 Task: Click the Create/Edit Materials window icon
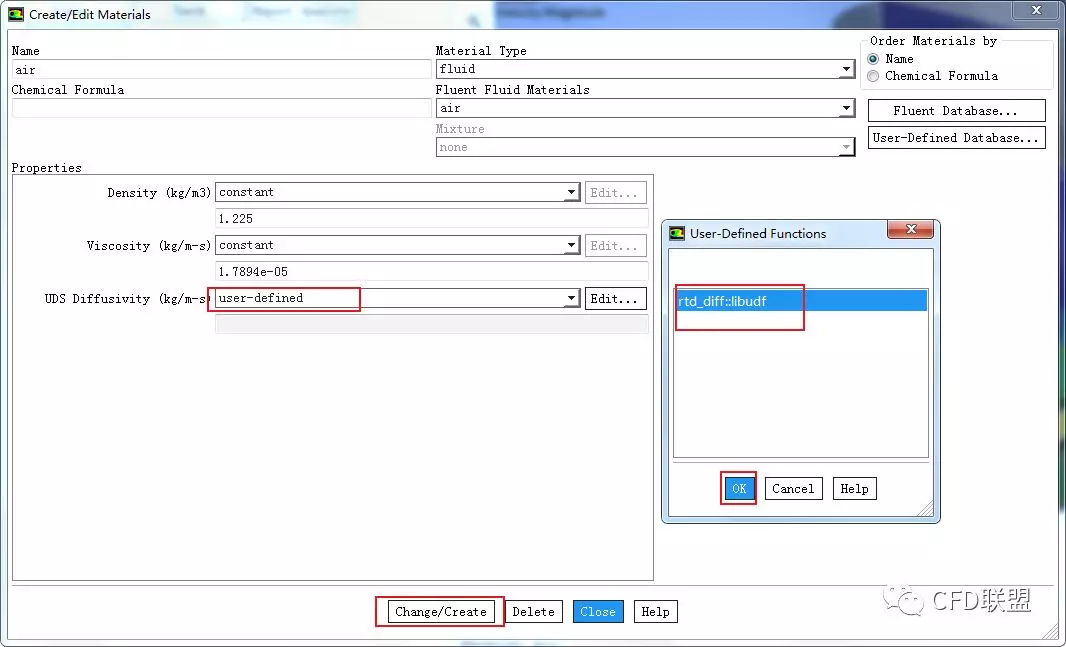pos(16,14)
